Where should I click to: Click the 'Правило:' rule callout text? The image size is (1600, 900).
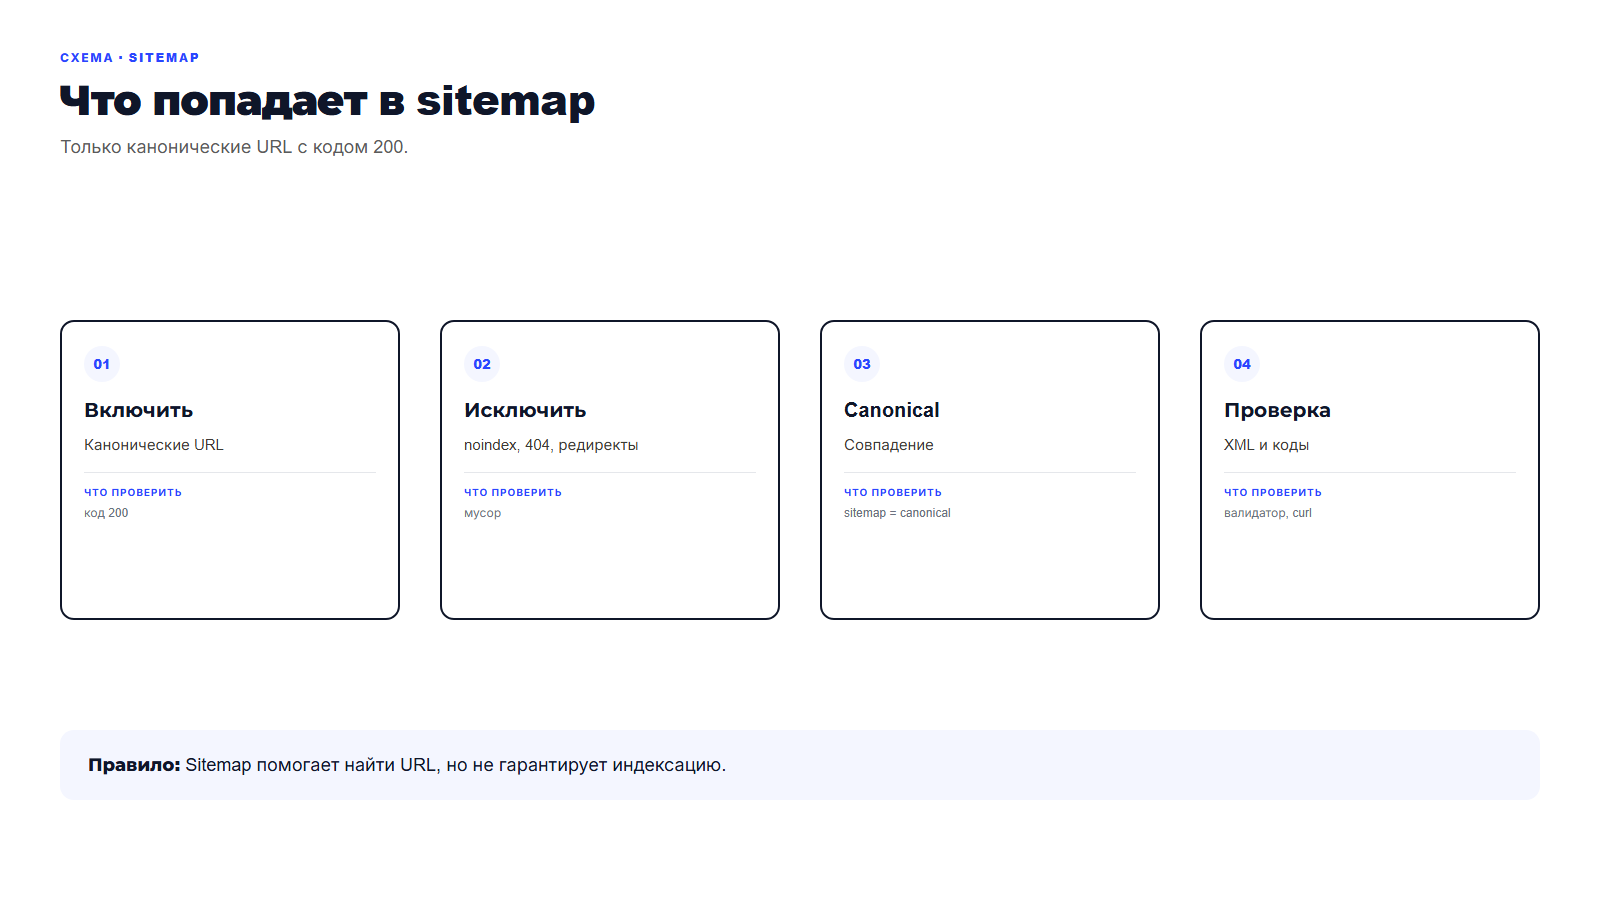[x=407, y=765]
